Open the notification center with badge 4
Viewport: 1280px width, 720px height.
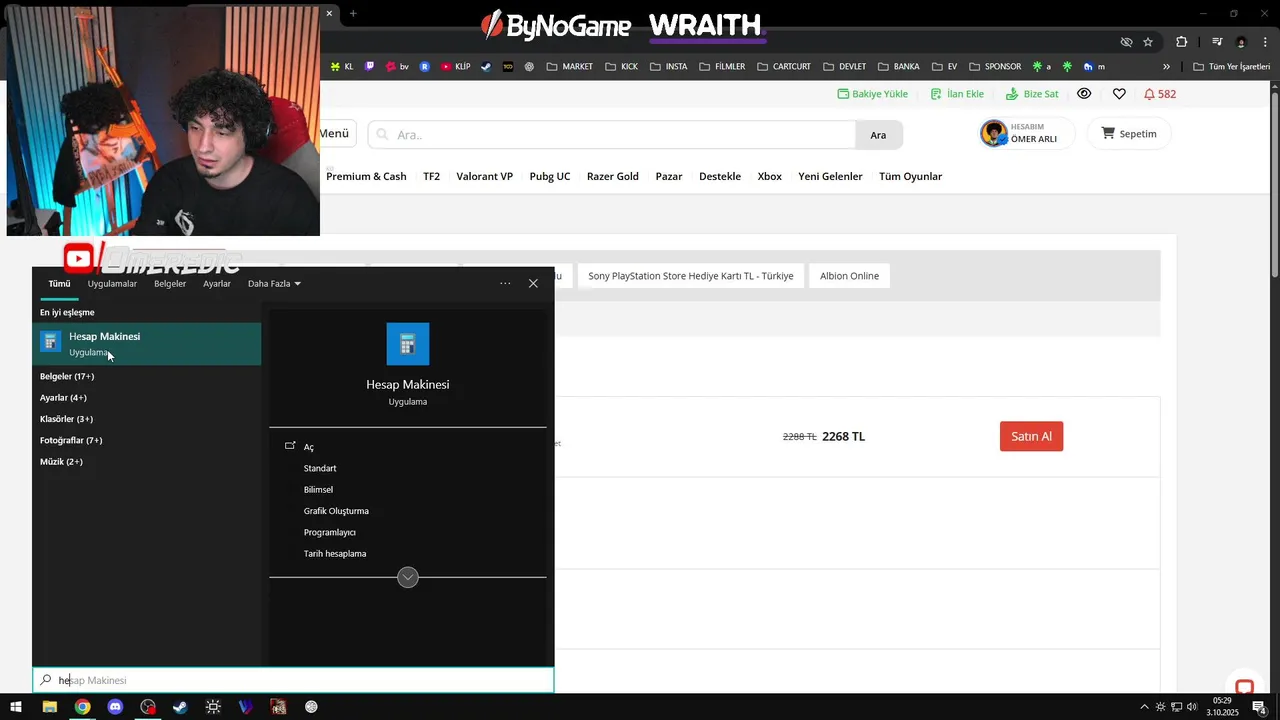coord(1260,707)
